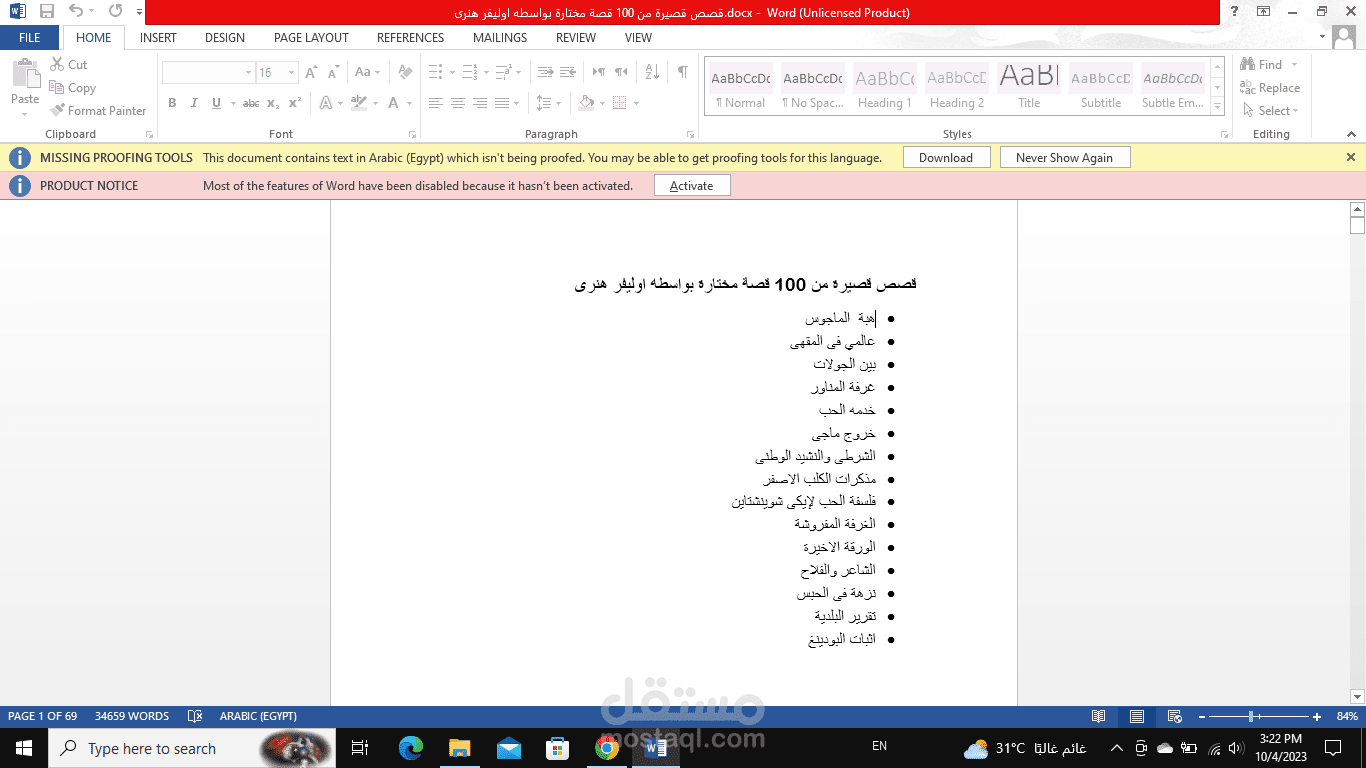
Task: Expand the Styles gallery More arrow
Action: tap(1217, 108)
